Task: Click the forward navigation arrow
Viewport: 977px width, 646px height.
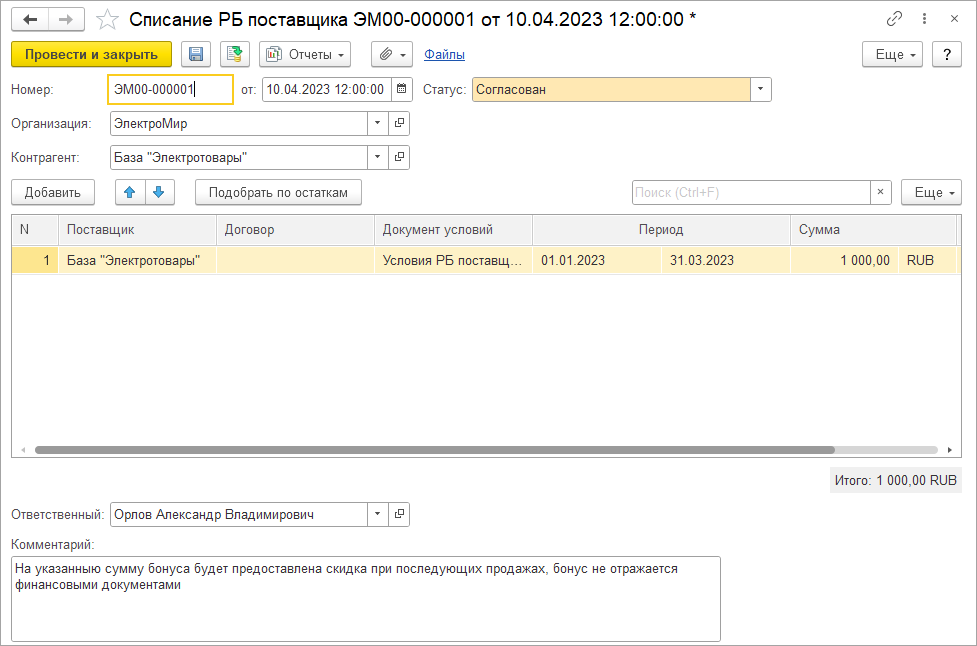Action: point(65,19)
